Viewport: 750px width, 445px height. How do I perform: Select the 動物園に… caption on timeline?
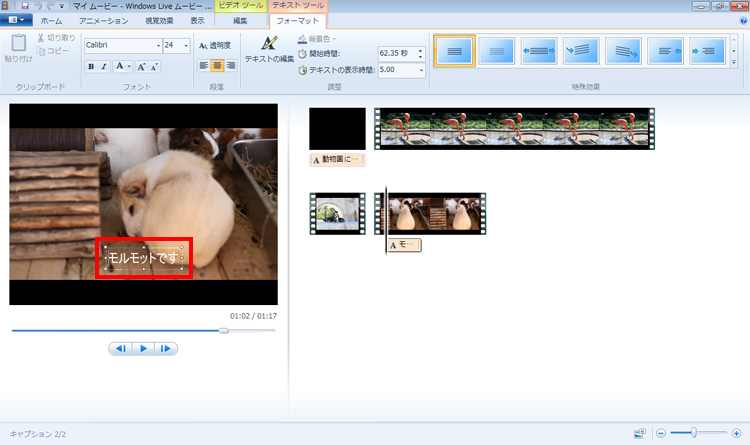tap(337, 160)
